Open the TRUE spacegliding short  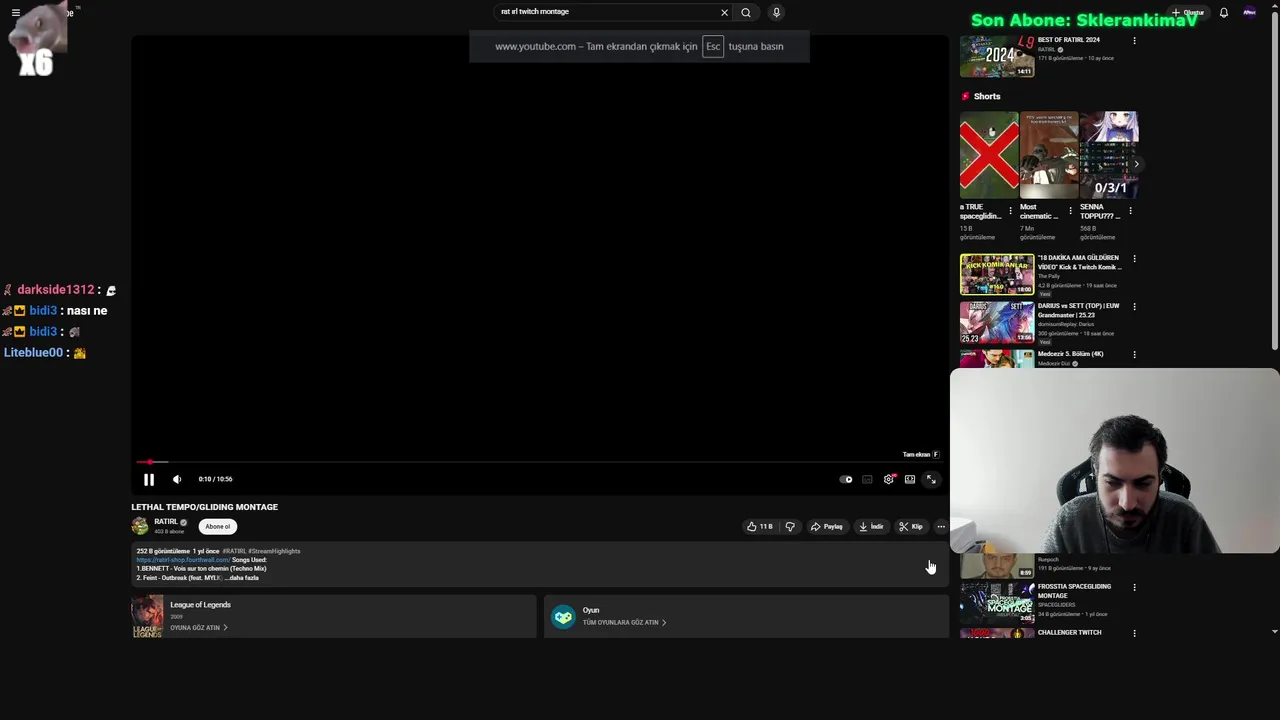click(x=989, y=155)
